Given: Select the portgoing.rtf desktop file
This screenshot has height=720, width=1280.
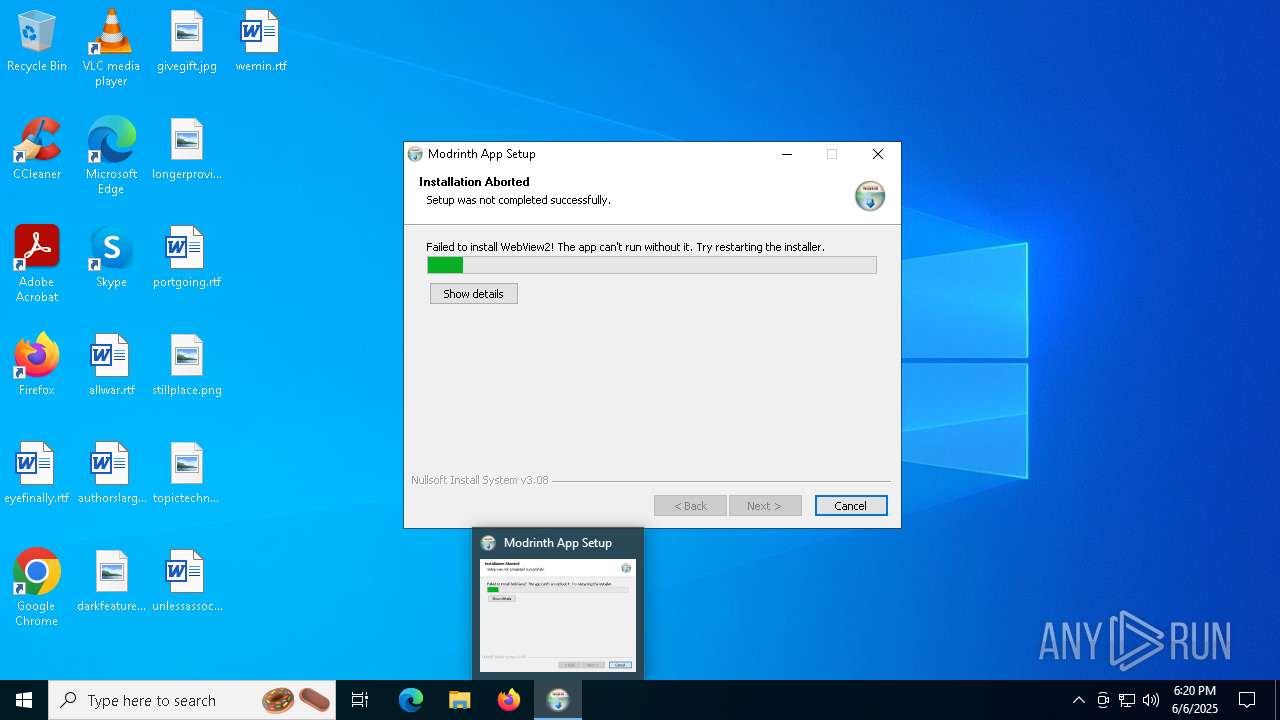Looking at the screenshot, I should click(x=187, y=257).
